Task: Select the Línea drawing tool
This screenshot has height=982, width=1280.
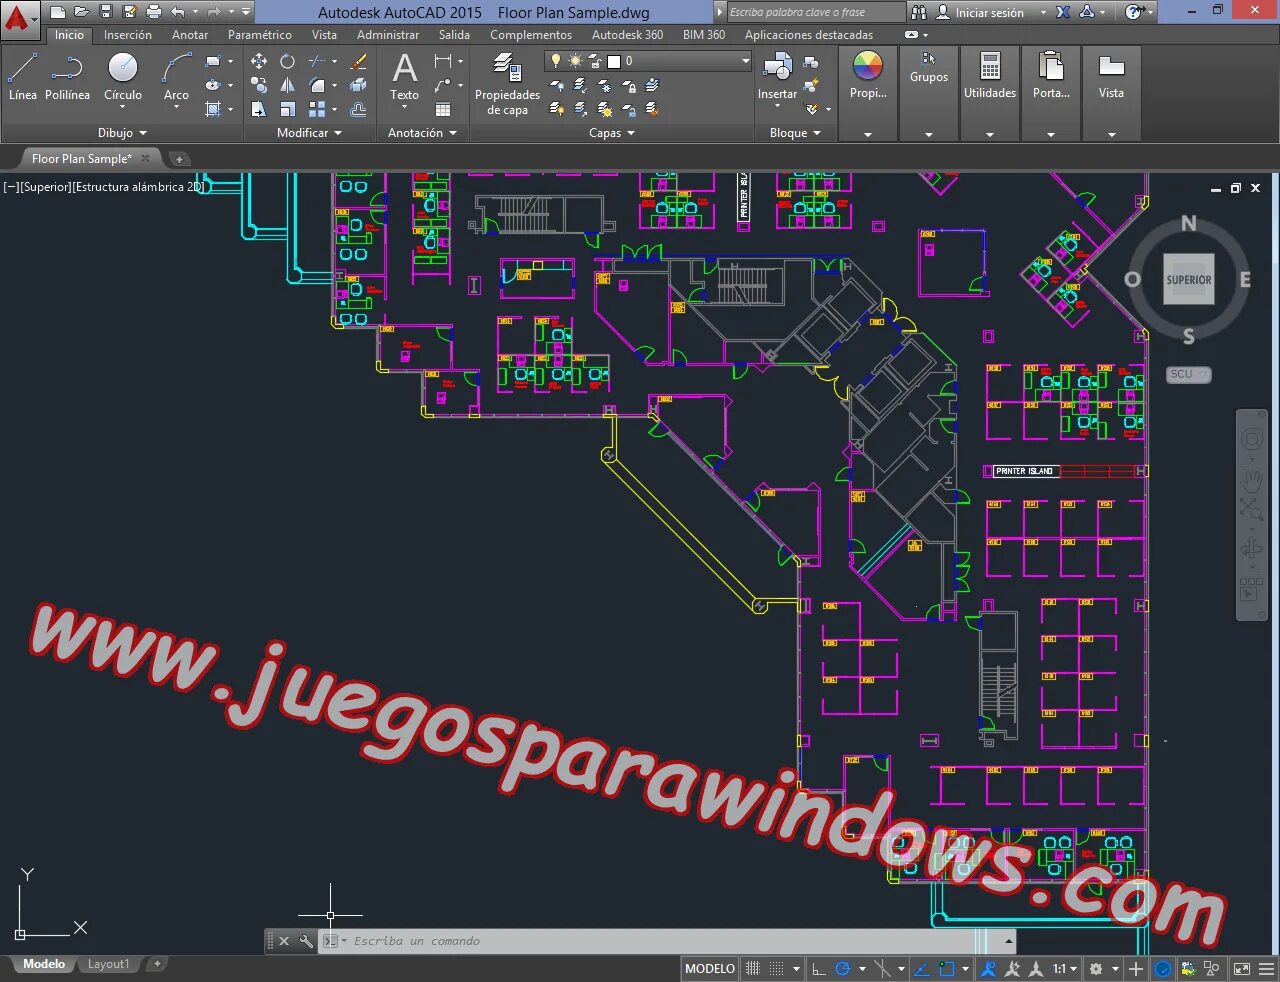Action: 22,77
